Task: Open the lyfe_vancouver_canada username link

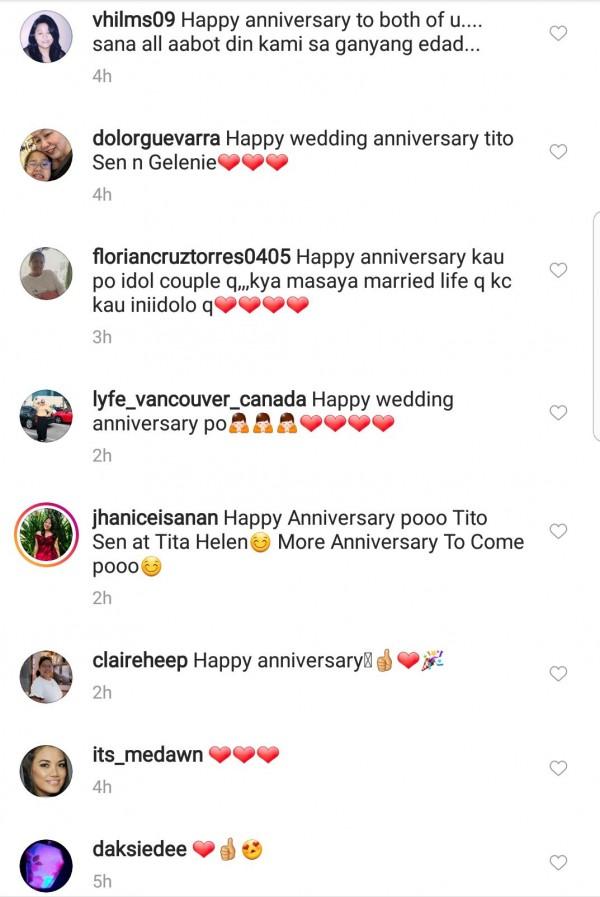Action: click(x=200, y=399)
